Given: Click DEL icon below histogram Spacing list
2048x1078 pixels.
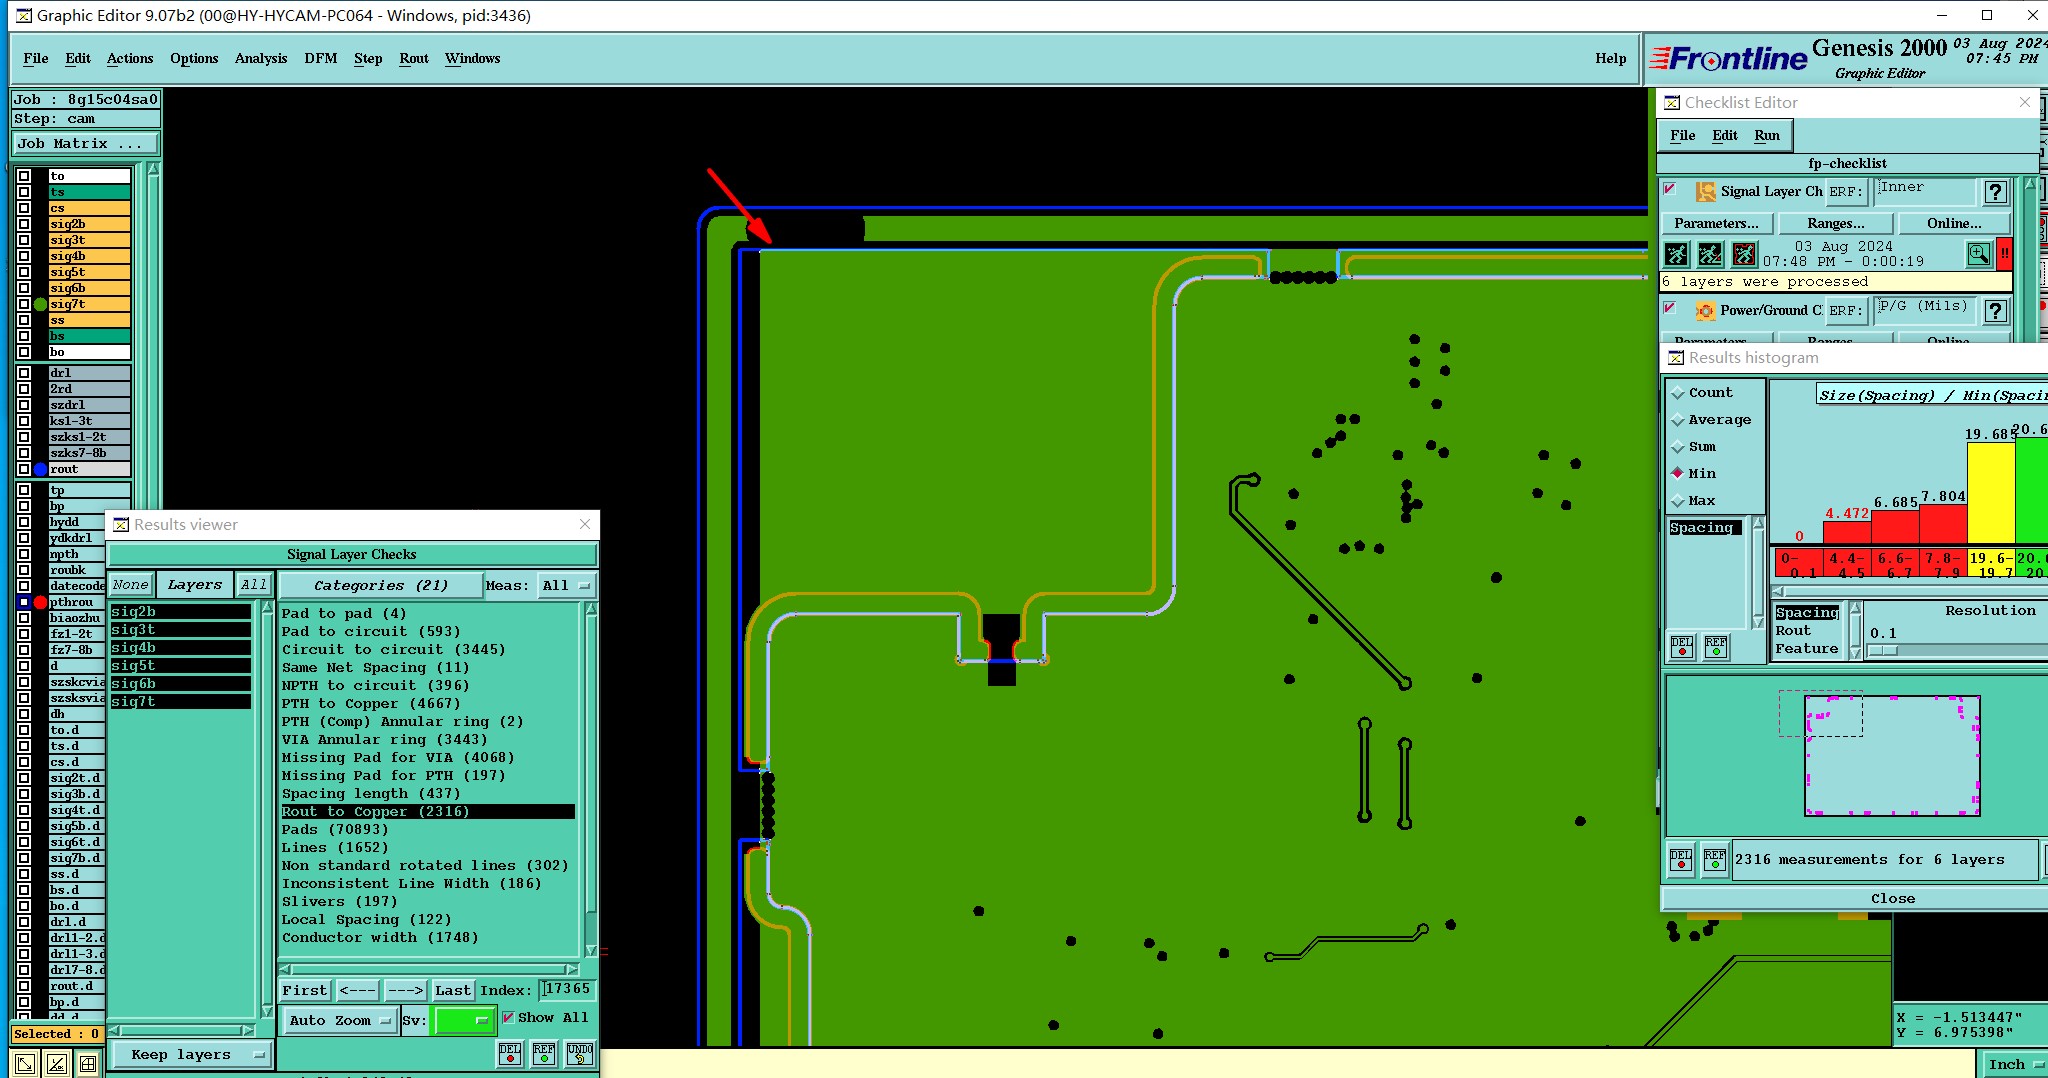Looking at the screenshot, I should [1682, 647].
